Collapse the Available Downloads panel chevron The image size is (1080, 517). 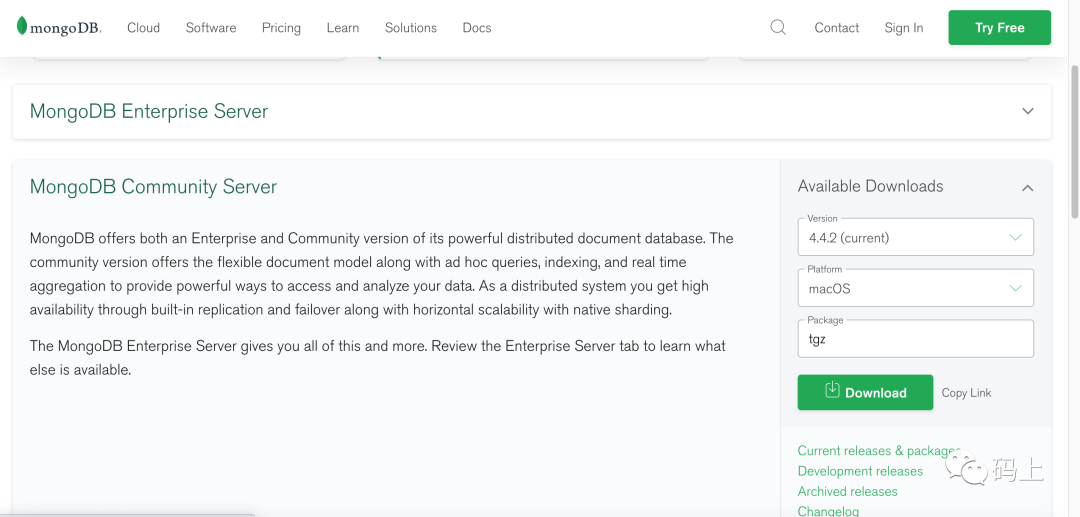[x=1027, y=187]
